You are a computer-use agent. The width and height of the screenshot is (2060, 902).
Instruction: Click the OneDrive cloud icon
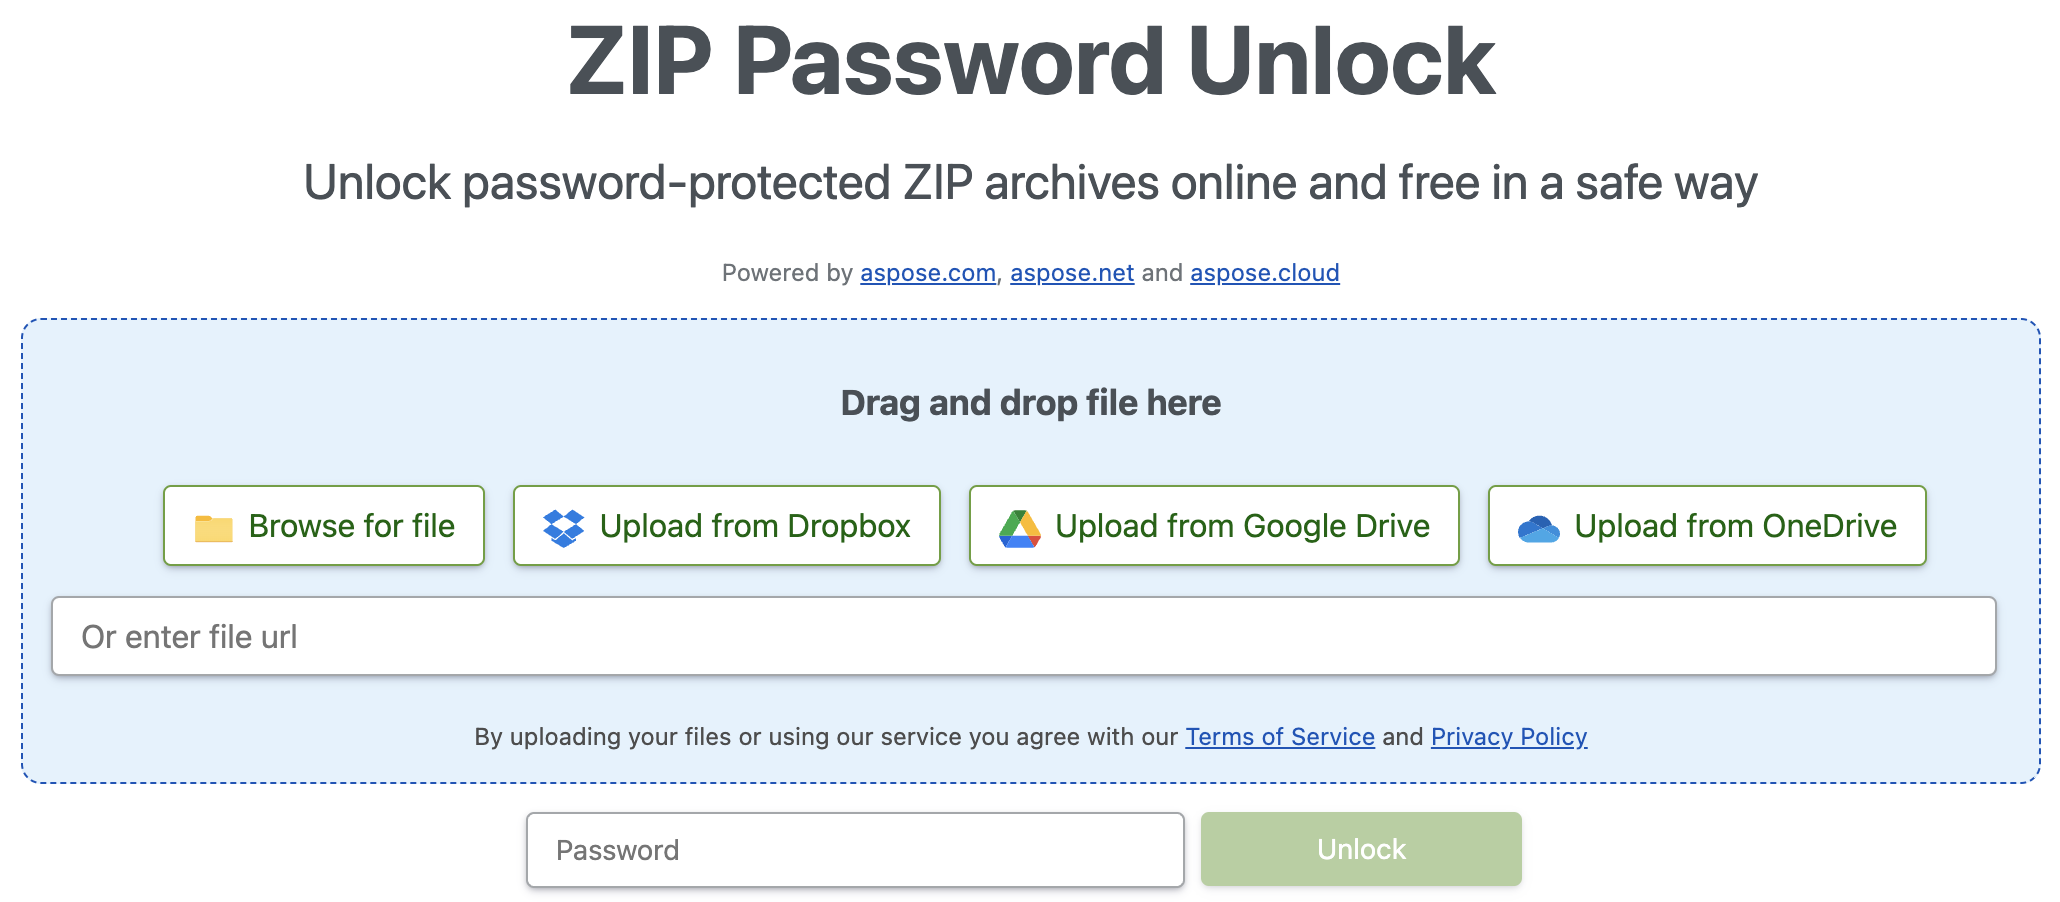click(x=1538, y=528)
